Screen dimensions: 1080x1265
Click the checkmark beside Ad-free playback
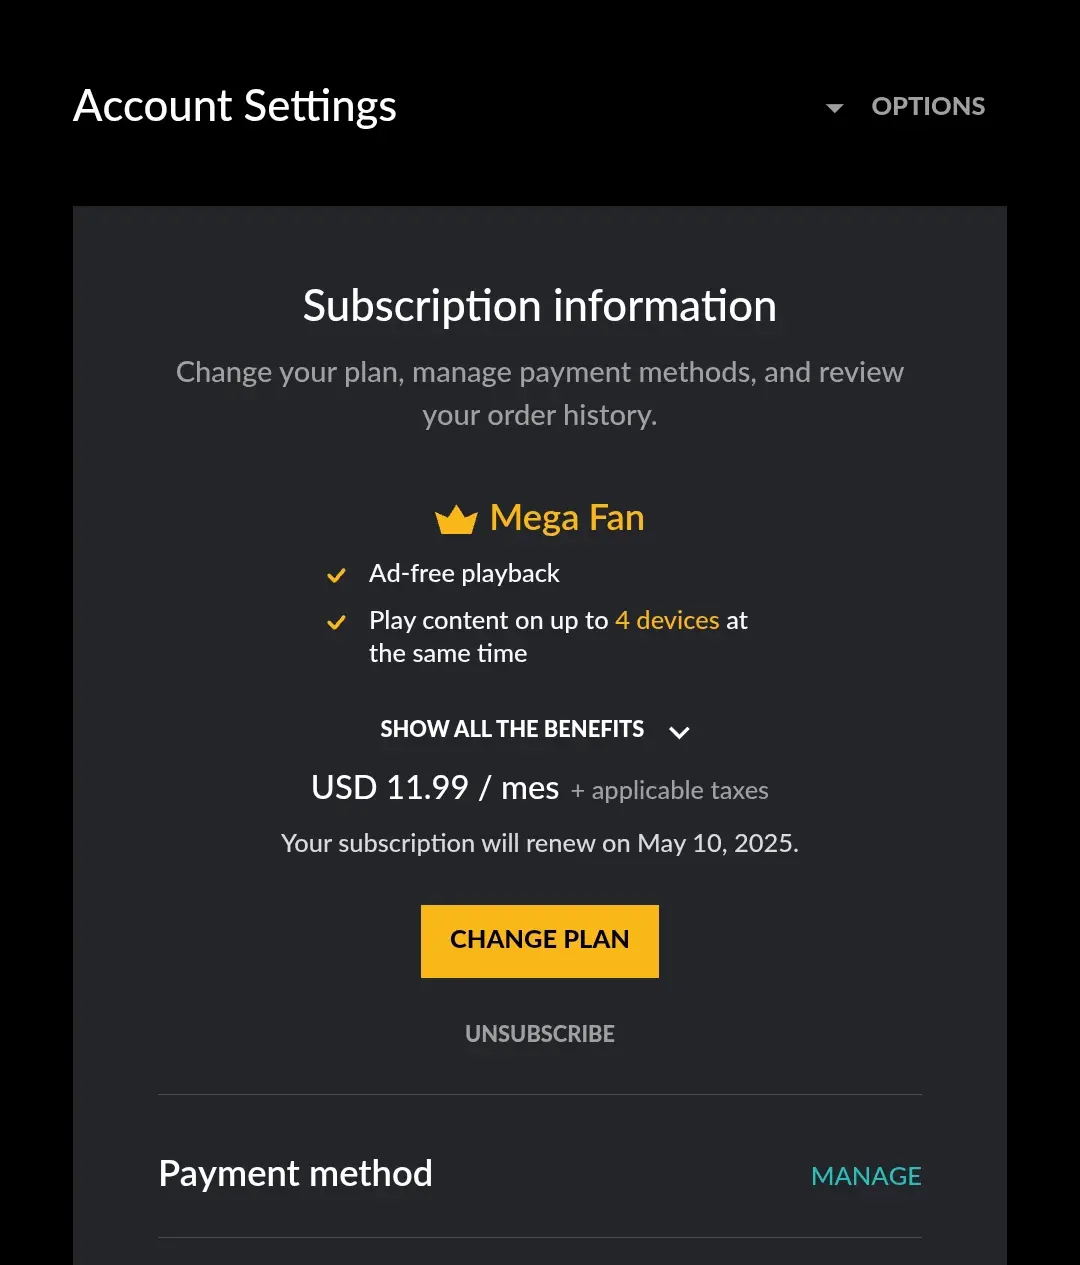tap(336, 575)
